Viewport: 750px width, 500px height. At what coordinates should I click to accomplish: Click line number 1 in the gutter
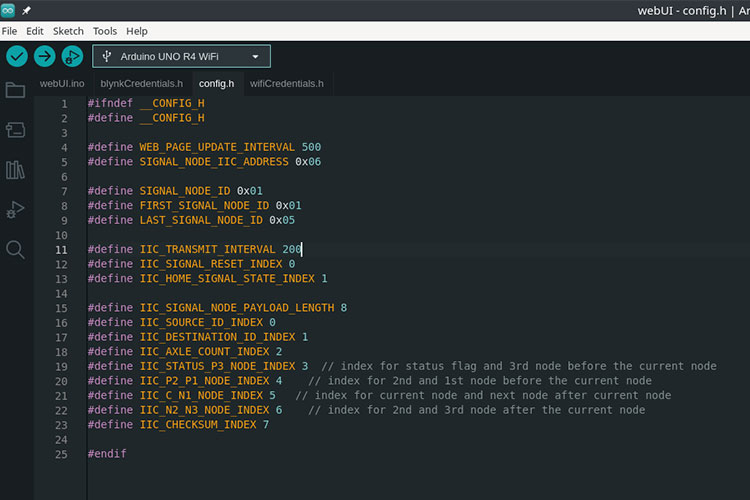tap(64, 104)
